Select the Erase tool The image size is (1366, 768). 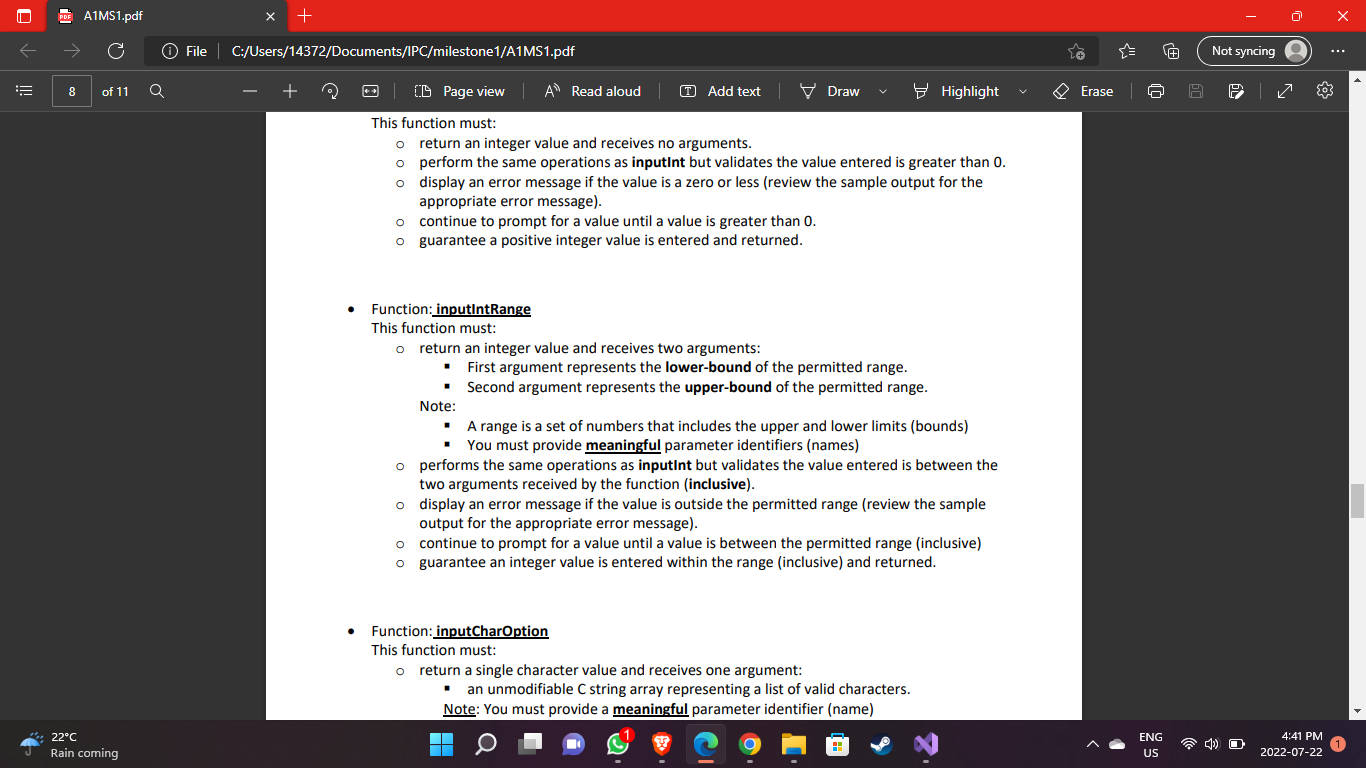1083,91
